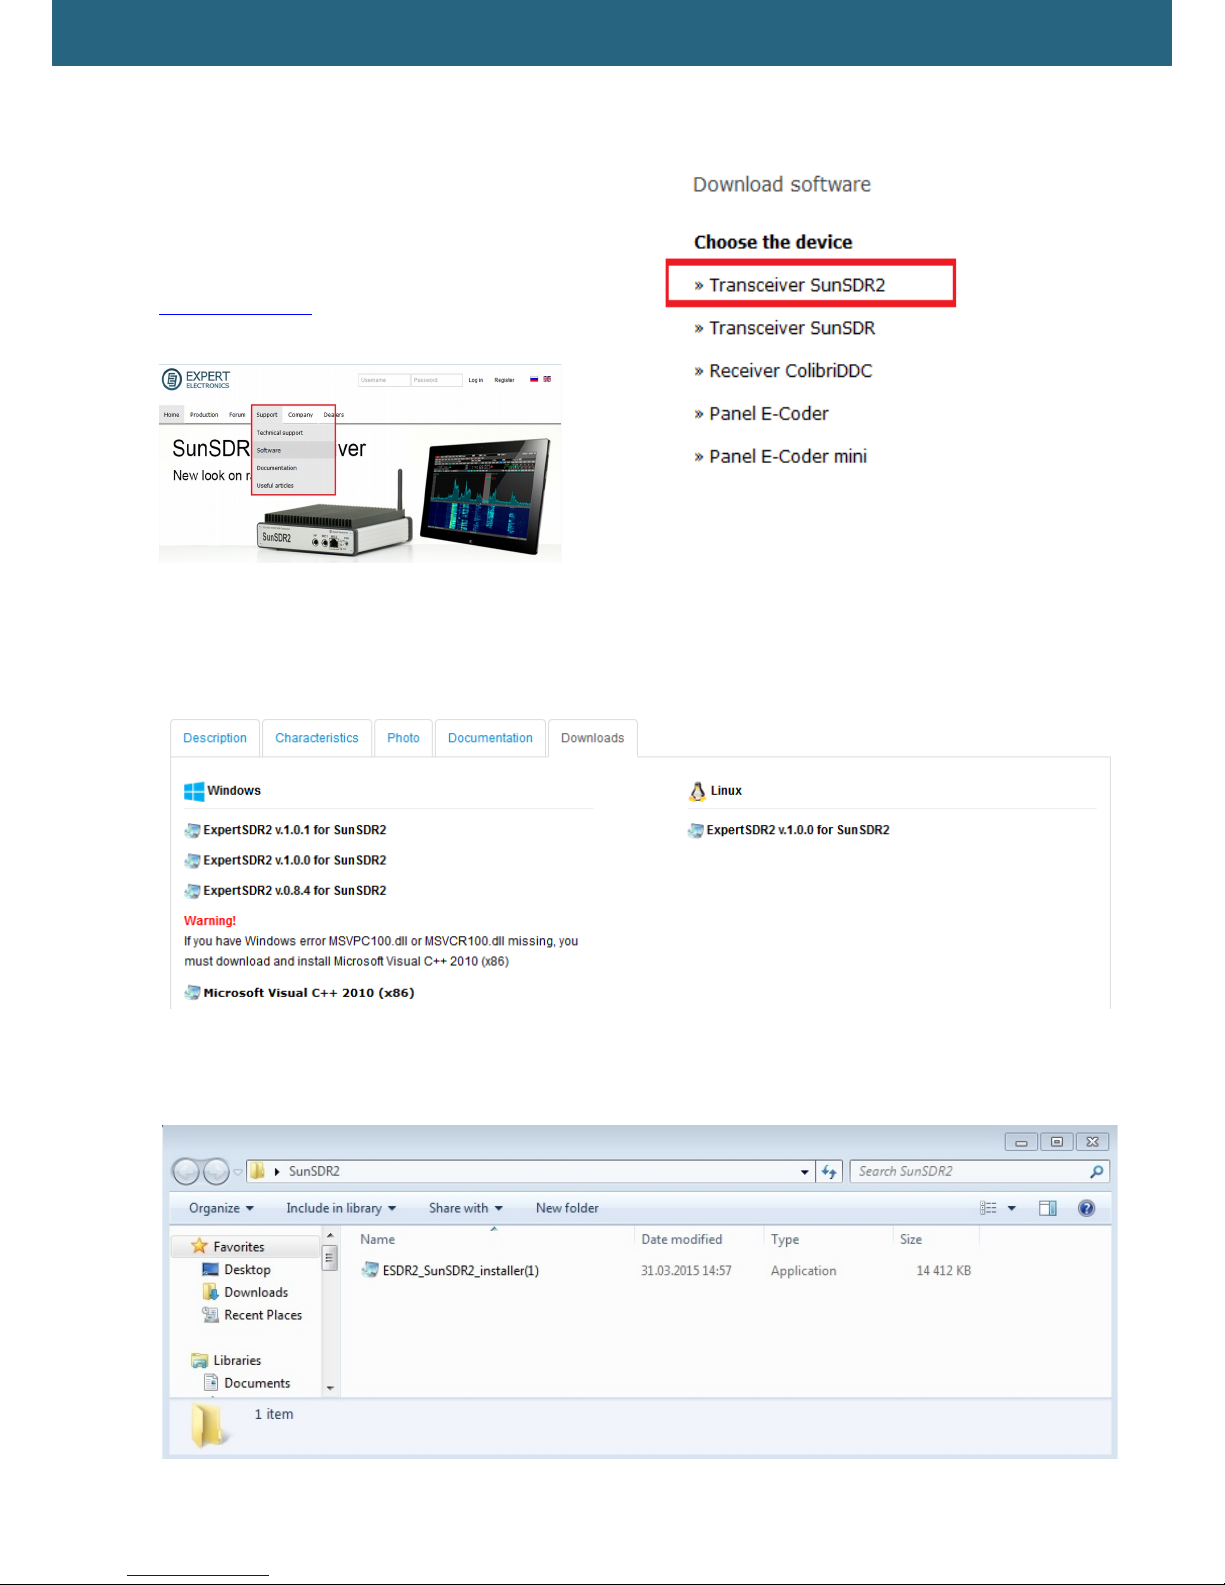Image resolution: width=1225 pixels, height=1585 pixels.
Task: Open the Photo tab
Action: click(403, 738)
